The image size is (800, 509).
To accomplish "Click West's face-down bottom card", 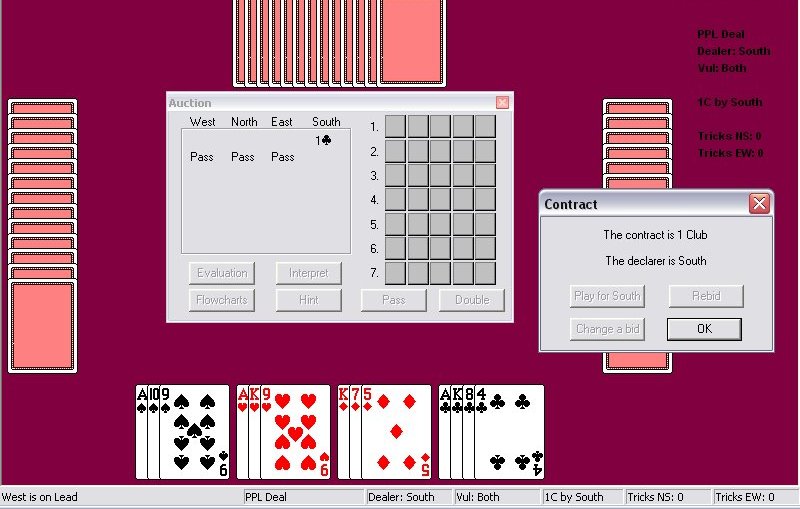I will (x=43, y=326).
